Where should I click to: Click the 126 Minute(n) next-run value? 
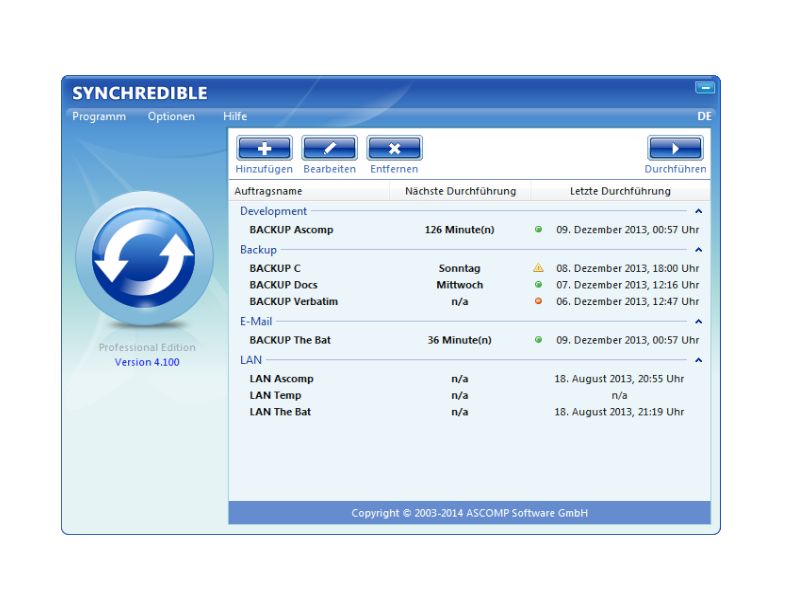pos(460,230)
